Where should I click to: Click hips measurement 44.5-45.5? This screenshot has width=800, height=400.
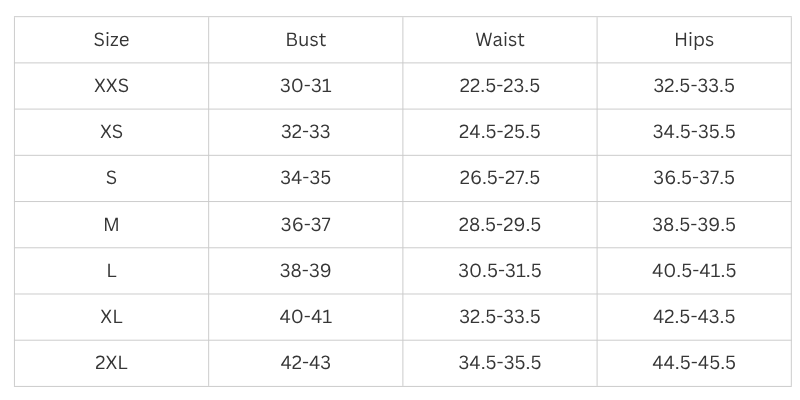point(694,363)
